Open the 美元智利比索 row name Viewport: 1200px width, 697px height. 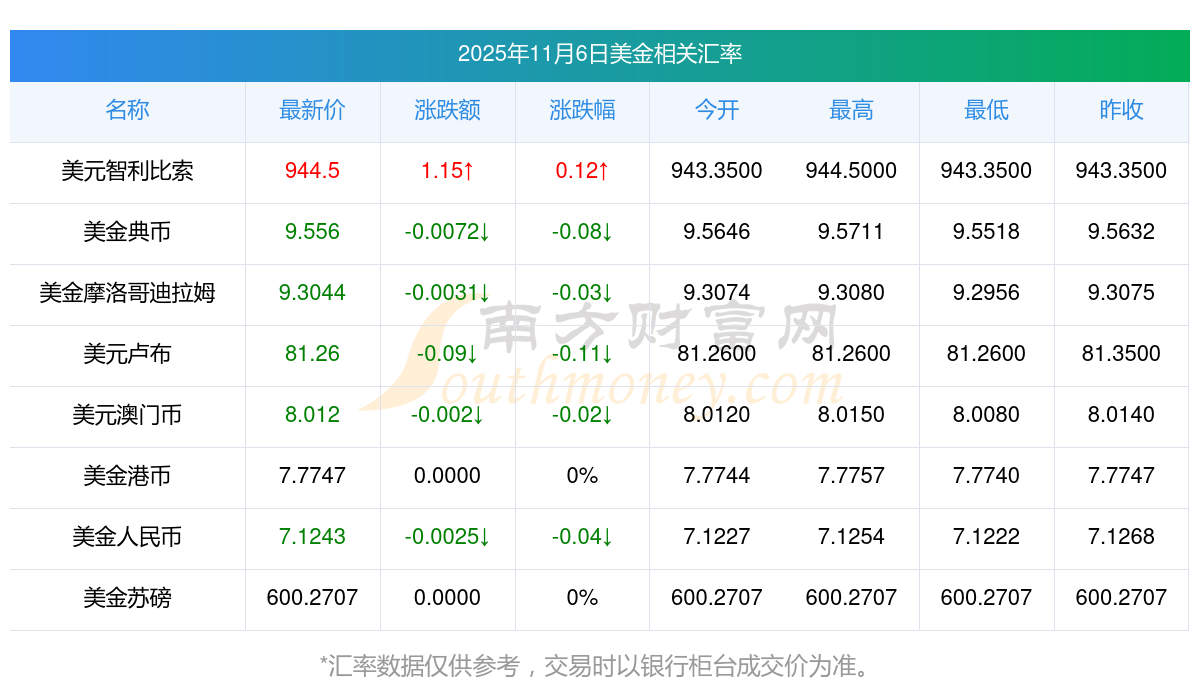[127, 171]
